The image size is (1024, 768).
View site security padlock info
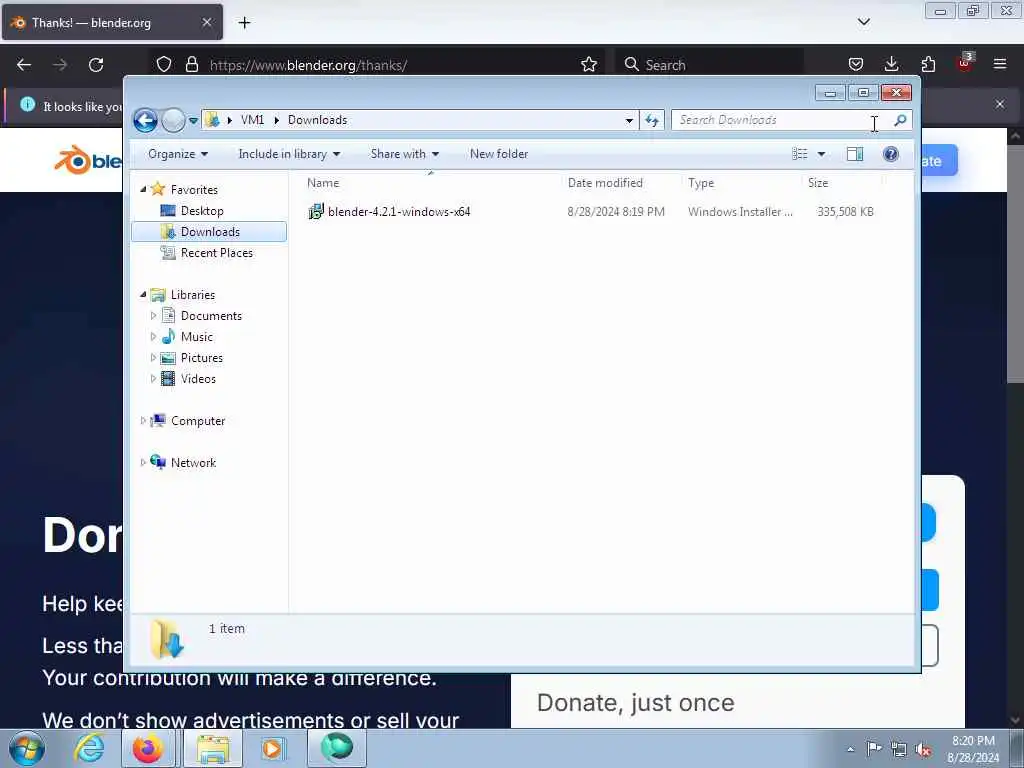pyautogui.click(x=191, y=65)
